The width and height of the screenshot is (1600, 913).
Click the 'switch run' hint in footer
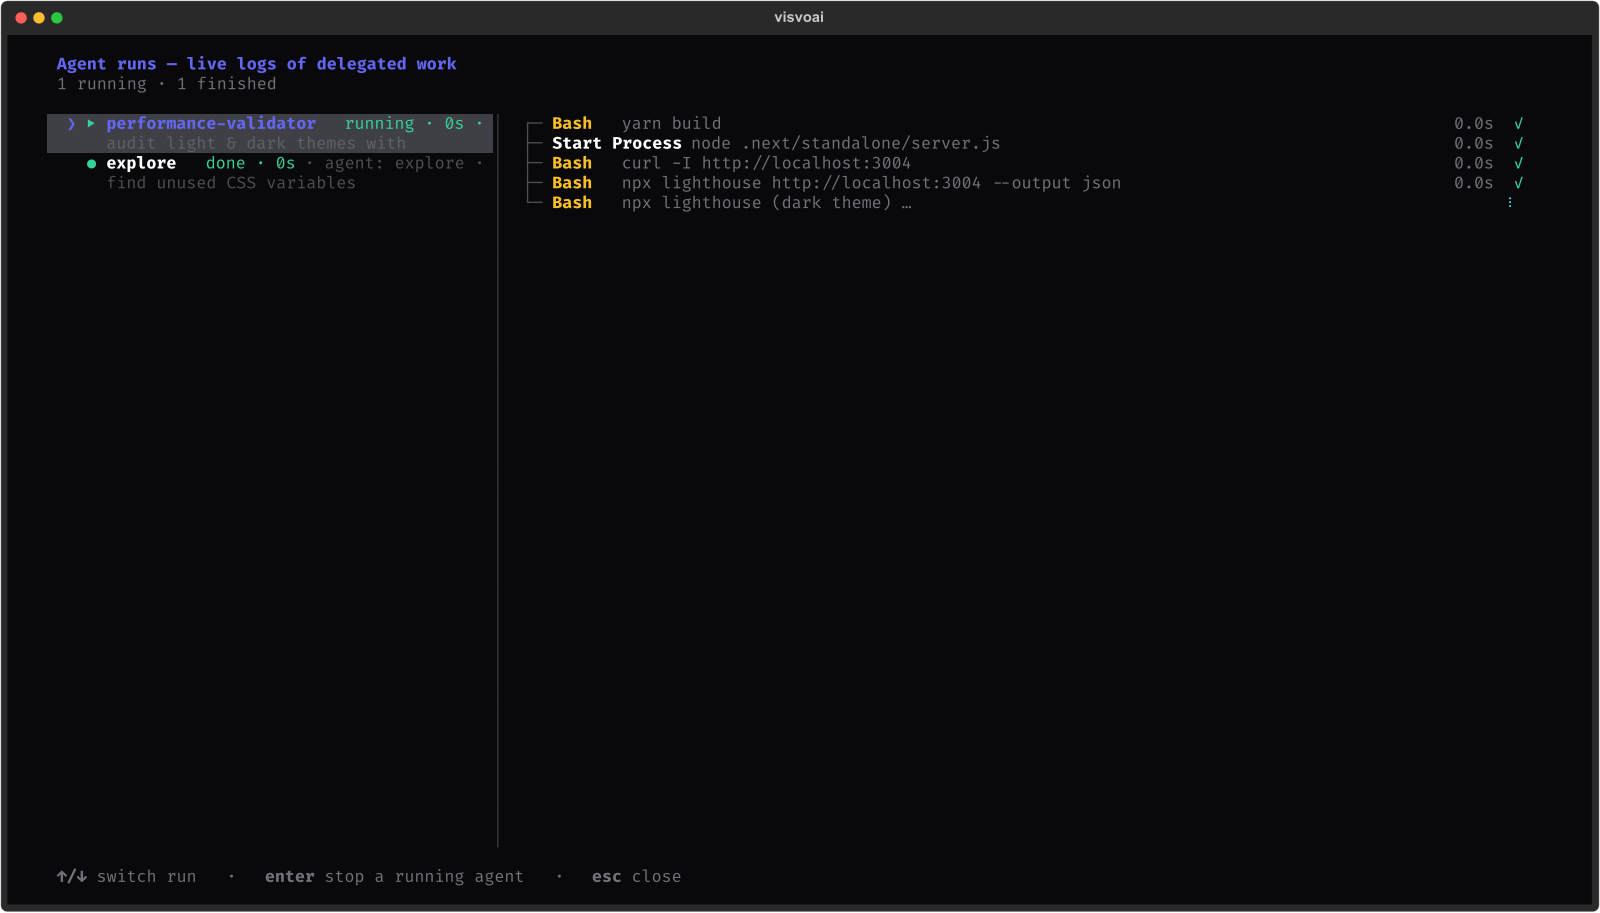(146, 877)
